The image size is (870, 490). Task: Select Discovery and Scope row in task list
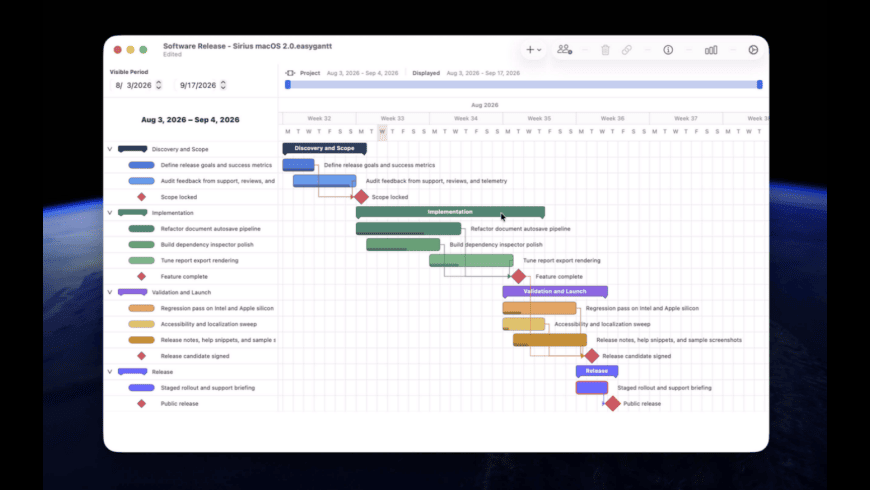coord(191,149)
